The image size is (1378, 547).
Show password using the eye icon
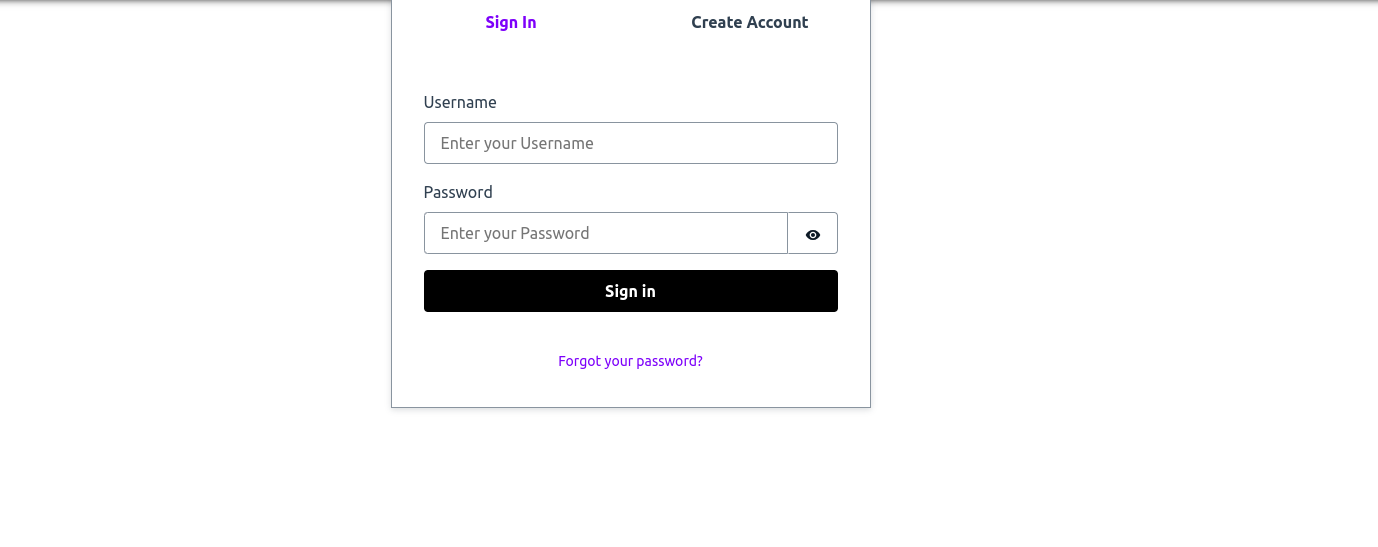[x=812, y=234]
